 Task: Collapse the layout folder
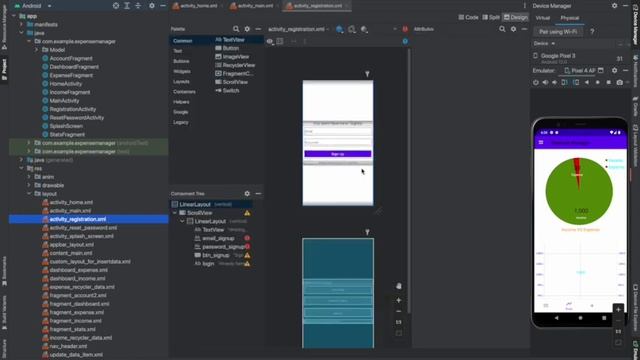pos(29,194)
